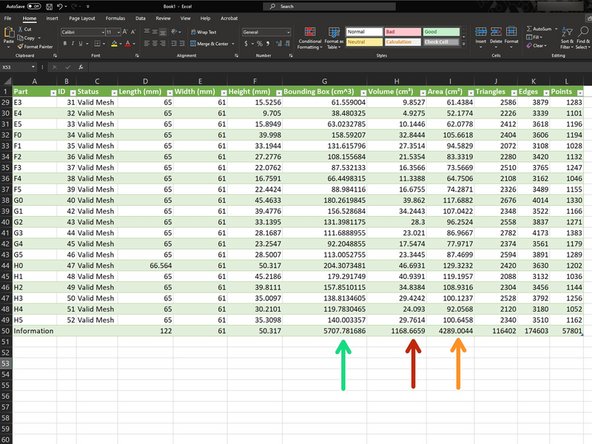The height and width of the screenshot is (444, 592).
Task: Open Conditional Formatting menu
Action: click(x=310, y=38)
